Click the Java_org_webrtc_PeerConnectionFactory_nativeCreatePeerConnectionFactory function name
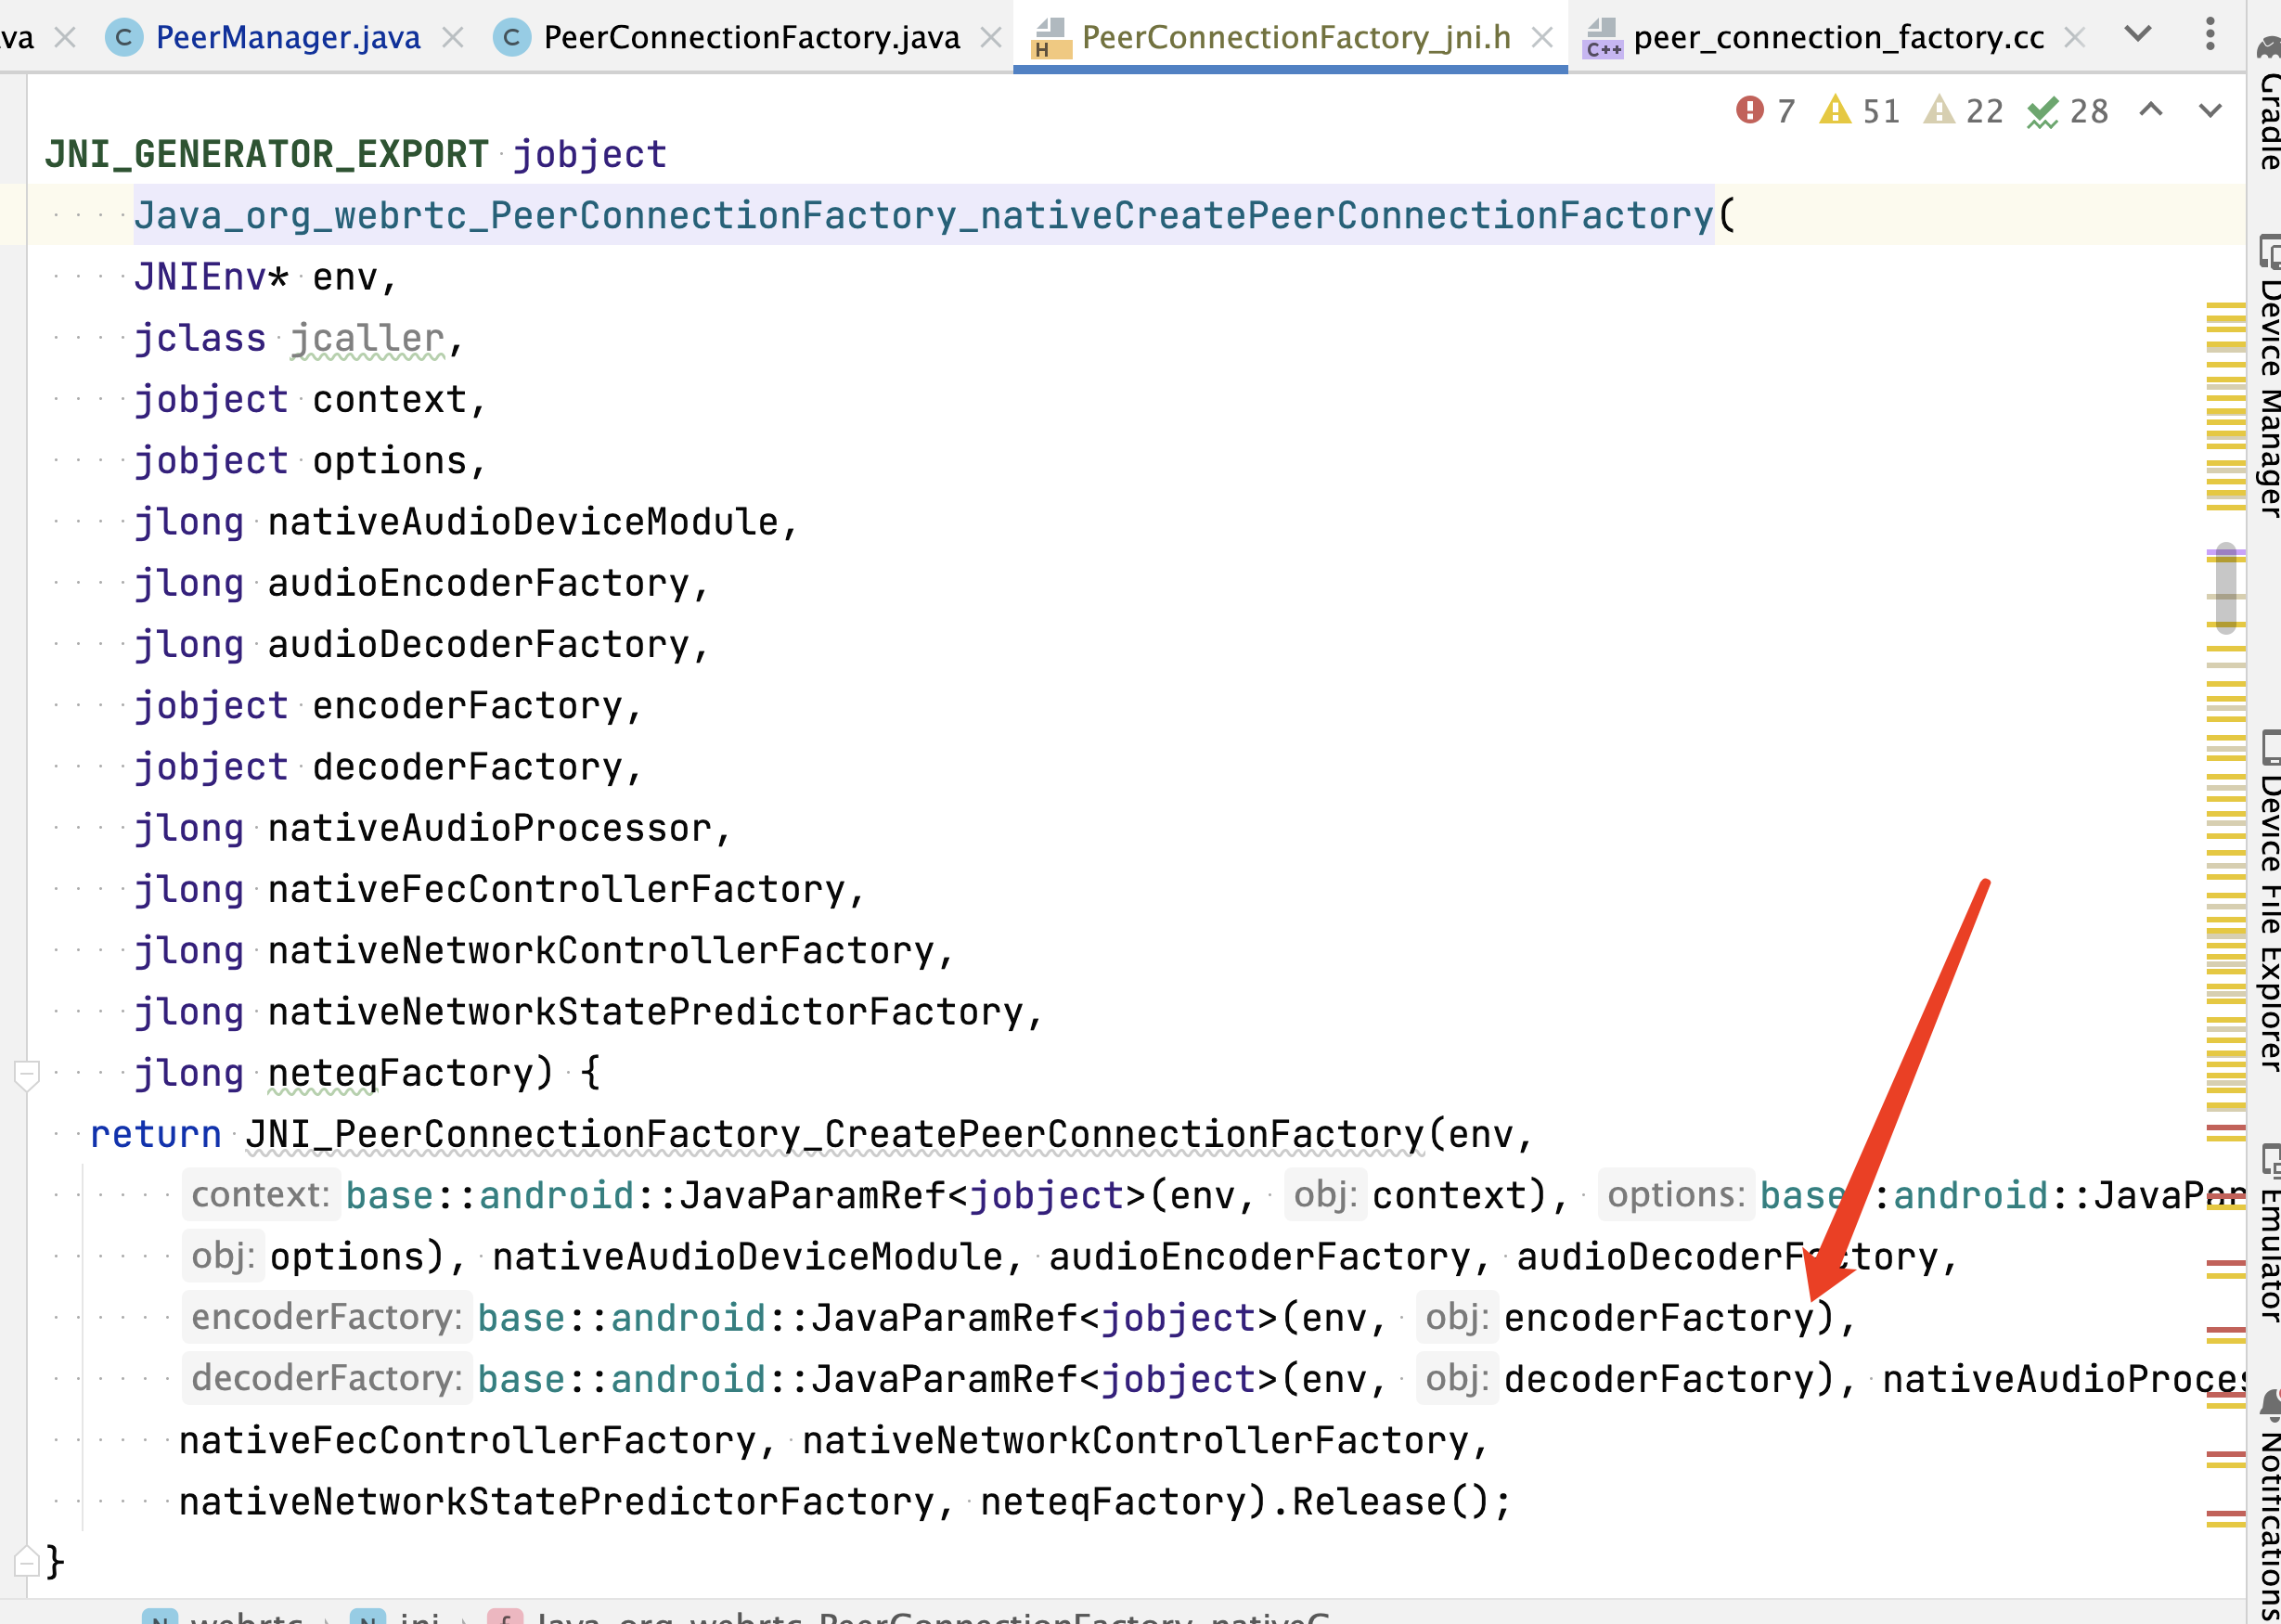 [x=924, y=216]
